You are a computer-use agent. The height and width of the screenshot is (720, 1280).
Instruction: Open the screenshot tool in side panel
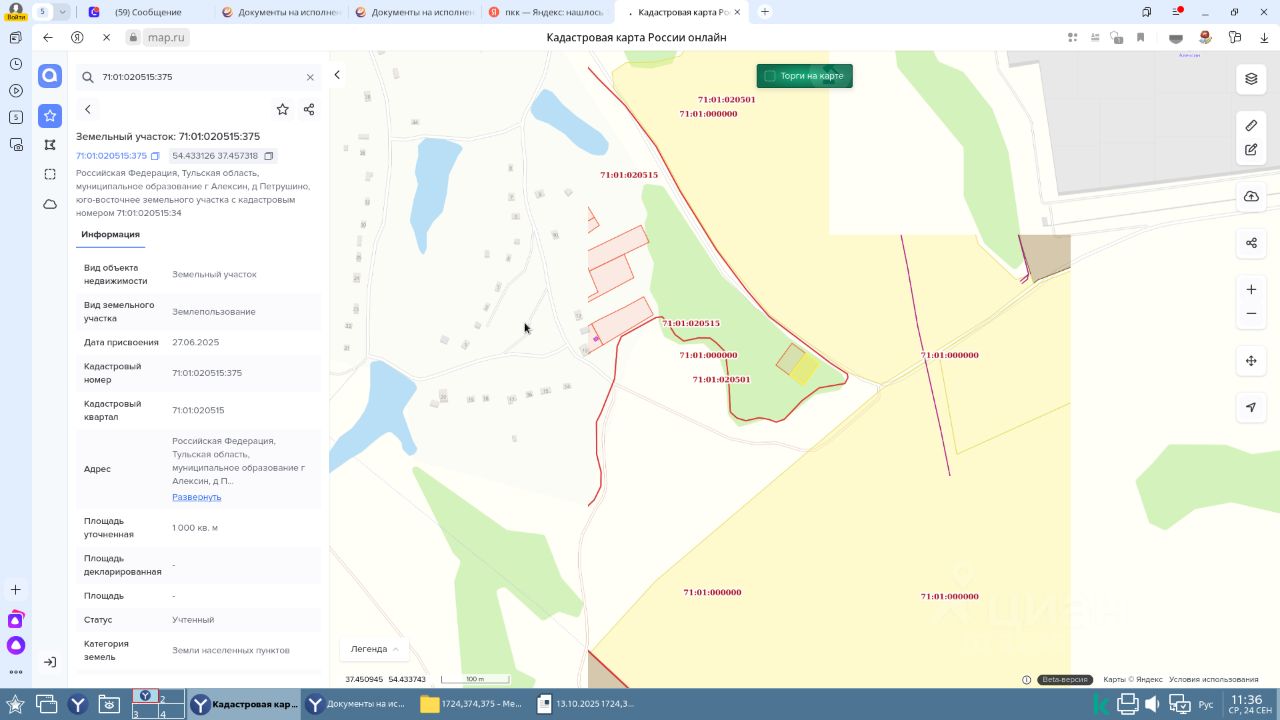[16, 144]
